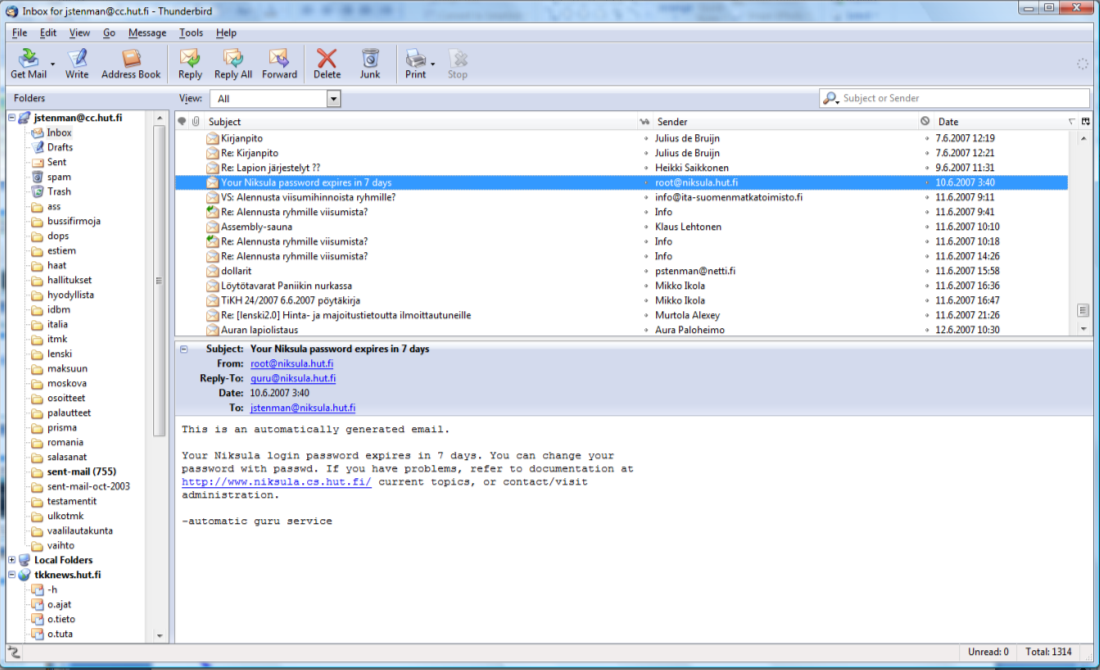Open the Print dropdown arrow
Image resolution: width=1100 pixels, height=670 pixels.
[x=432, y=65]
